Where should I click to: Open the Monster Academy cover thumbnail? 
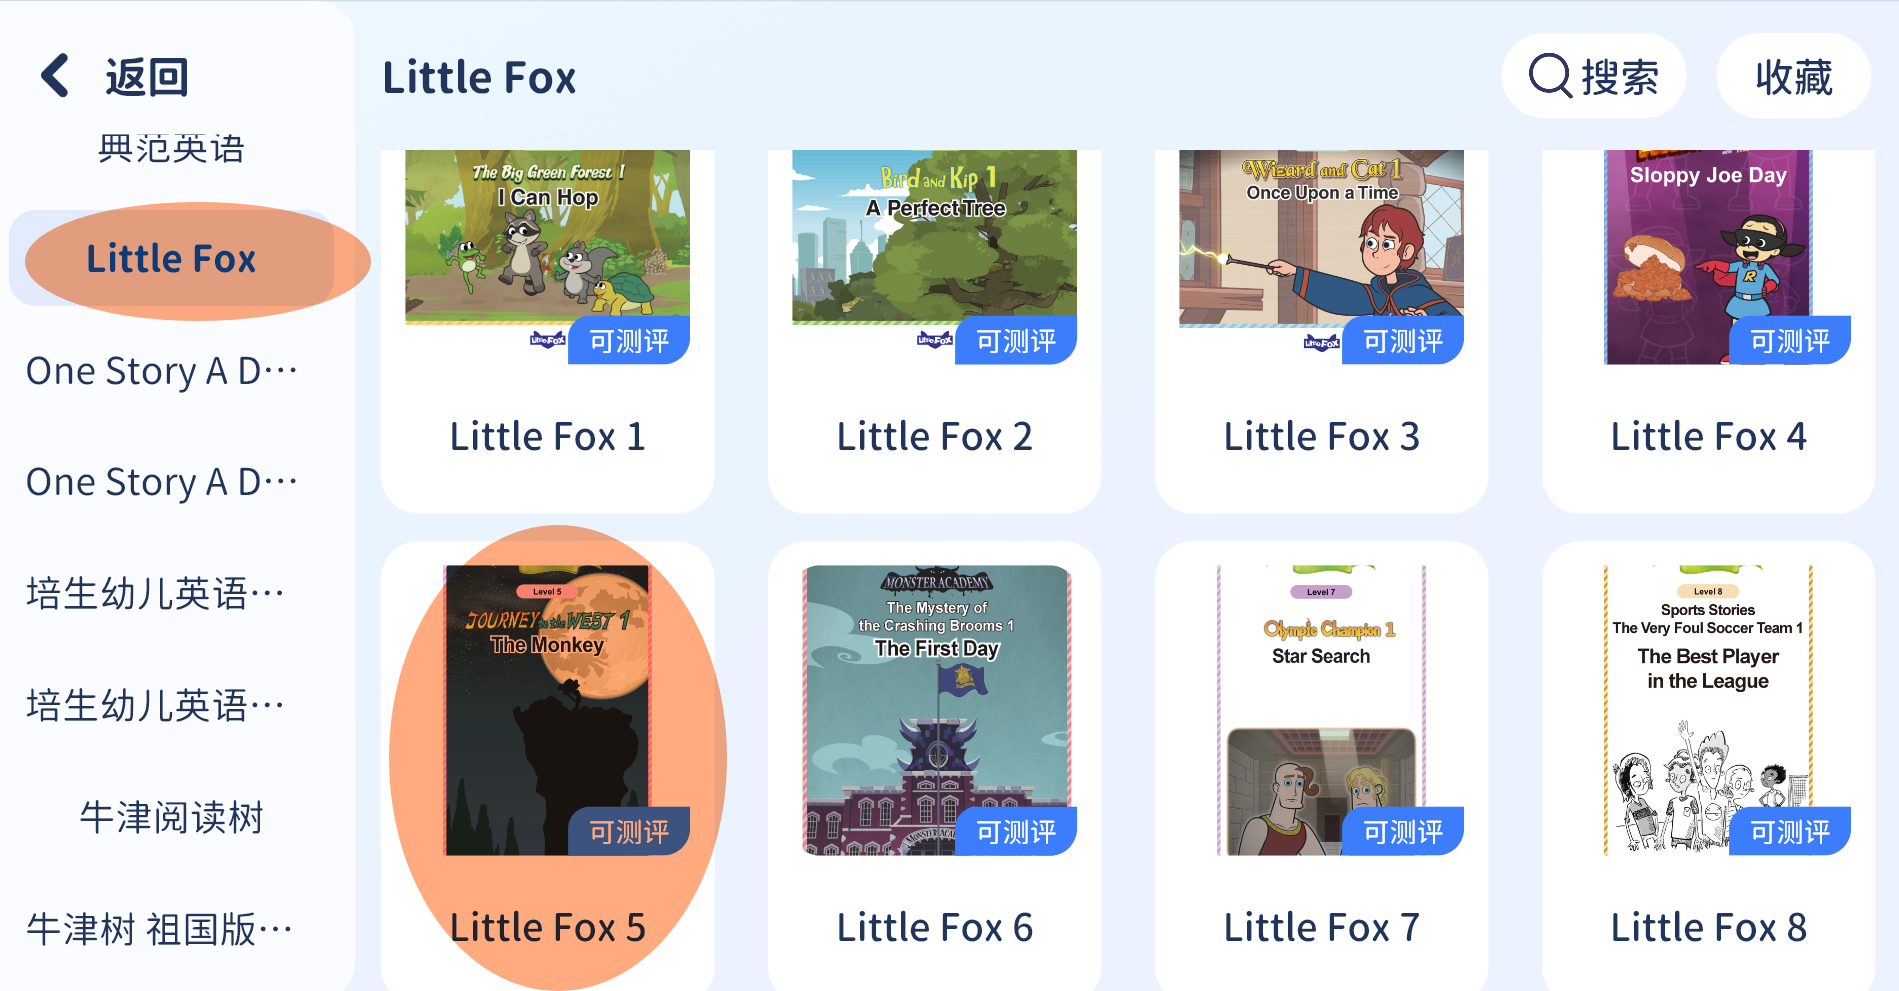click(937, 710)
